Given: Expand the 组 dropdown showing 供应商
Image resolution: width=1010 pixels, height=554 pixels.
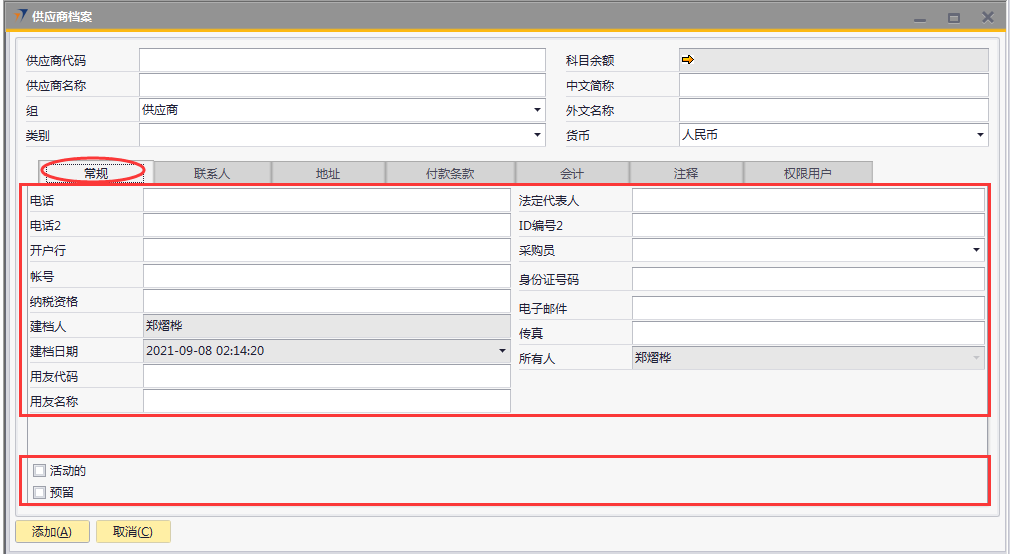Looking at the screenshot, I should [x=537, y=110].
